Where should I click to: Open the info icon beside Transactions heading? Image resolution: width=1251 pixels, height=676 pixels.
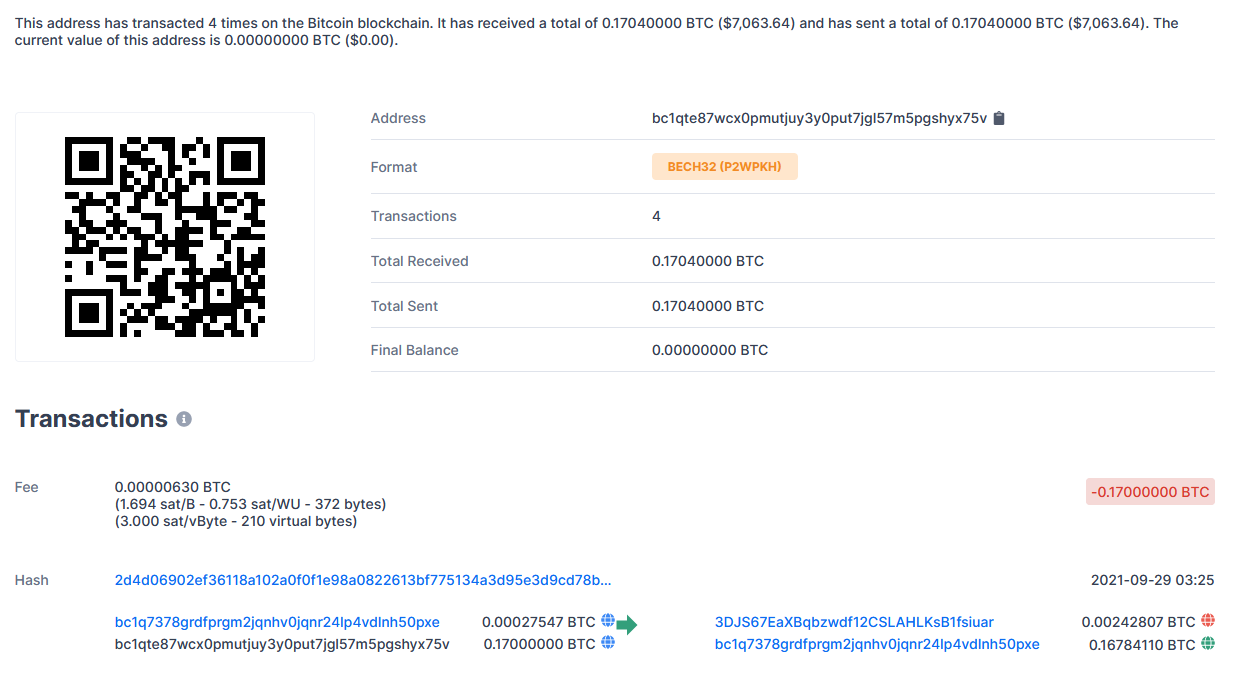click(x=184, y=419)
